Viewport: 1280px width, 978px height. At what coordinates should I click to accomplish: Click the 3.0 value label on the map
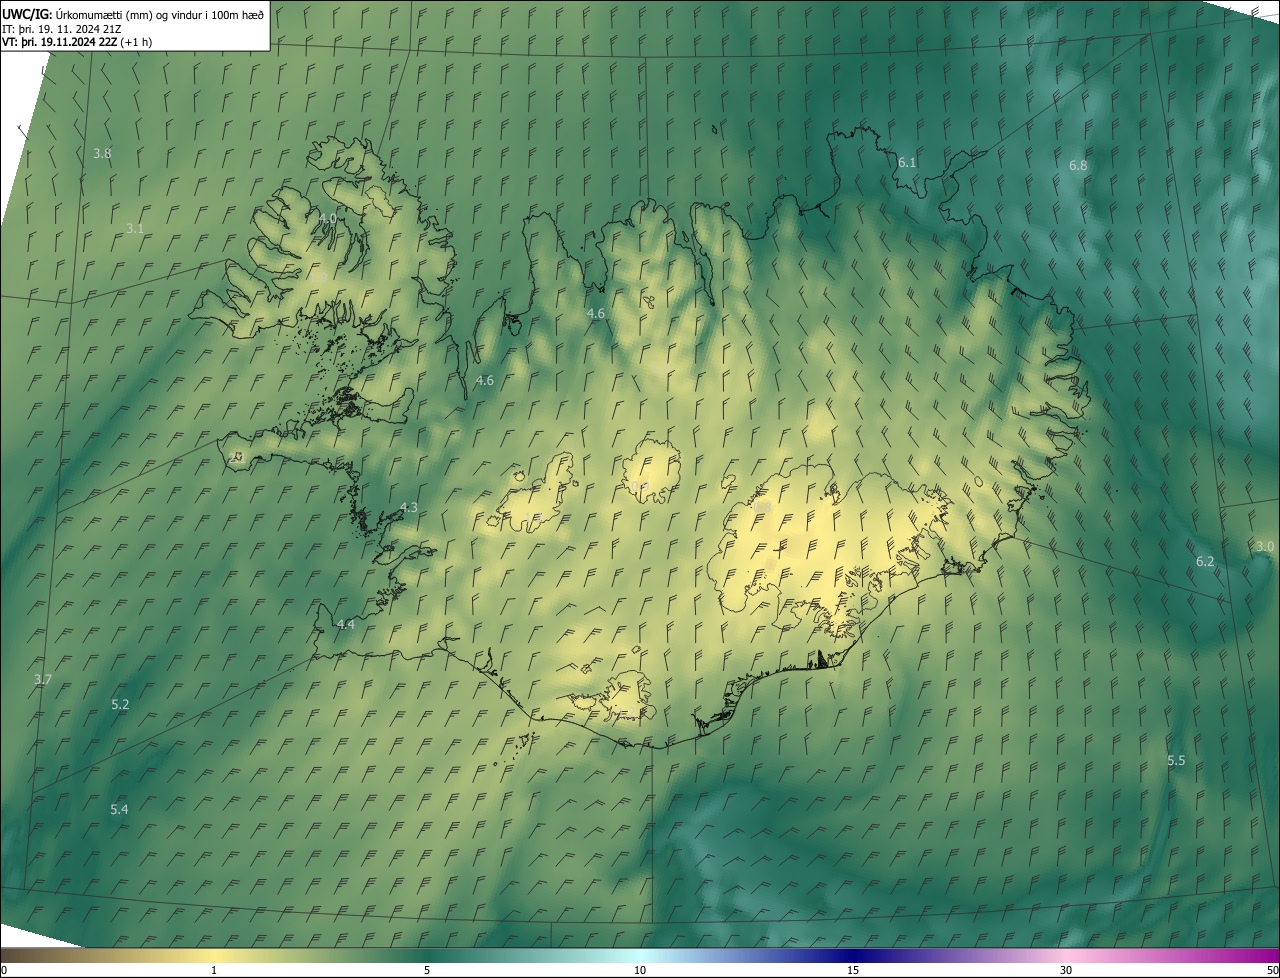click(x=1265, y=546)
